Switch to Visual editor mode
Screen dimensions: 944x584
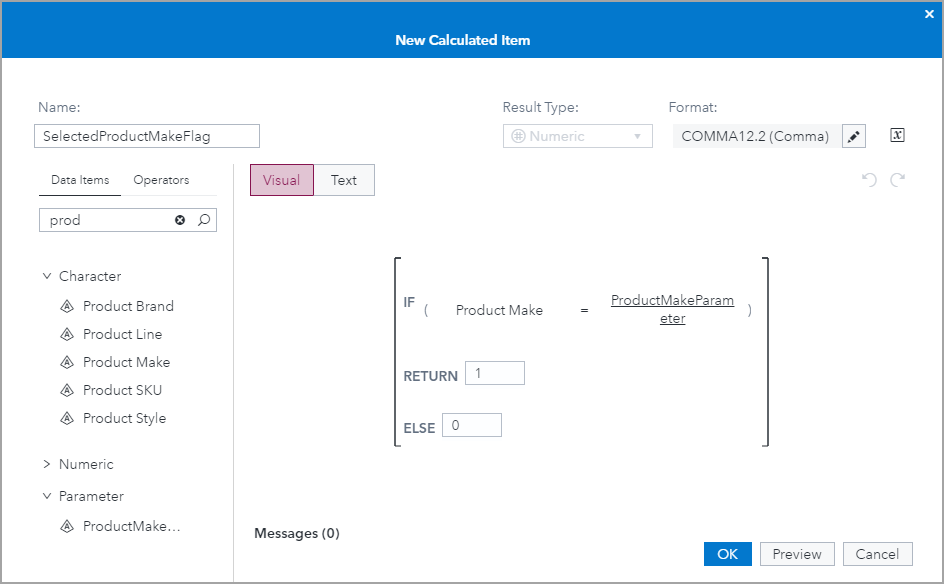point(281,180)
